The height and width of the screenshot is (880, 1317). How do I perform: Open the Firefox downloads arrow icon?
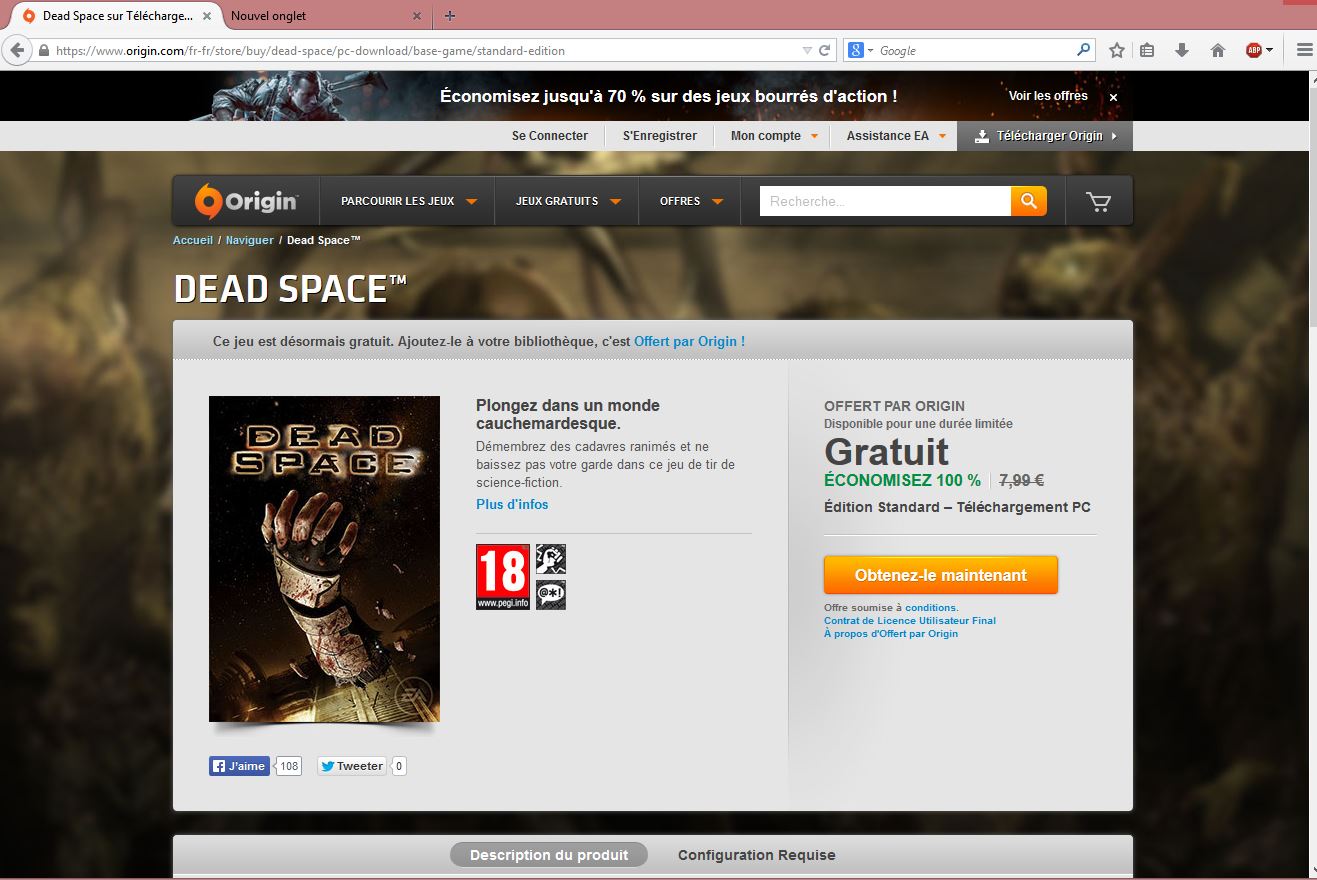[1182, 50]
